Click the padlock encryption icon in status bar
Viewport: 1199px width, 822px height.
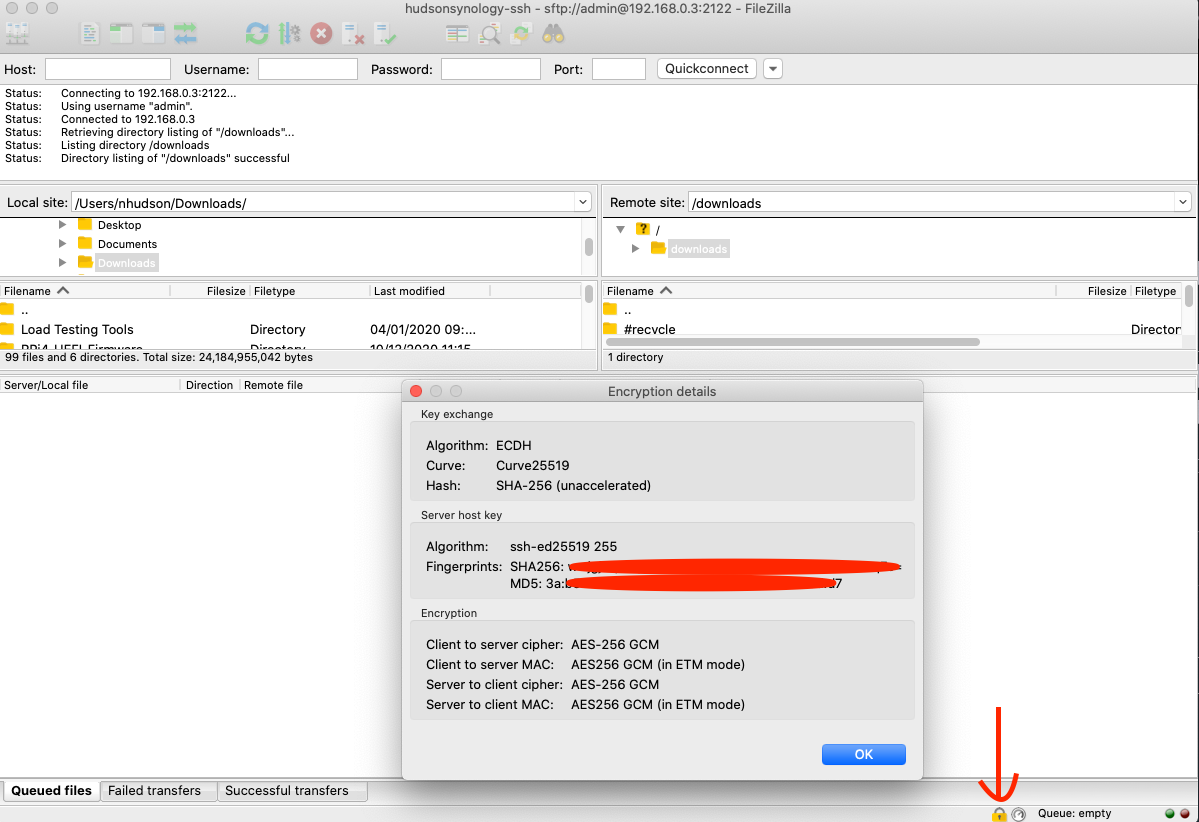tap(999, 814)
